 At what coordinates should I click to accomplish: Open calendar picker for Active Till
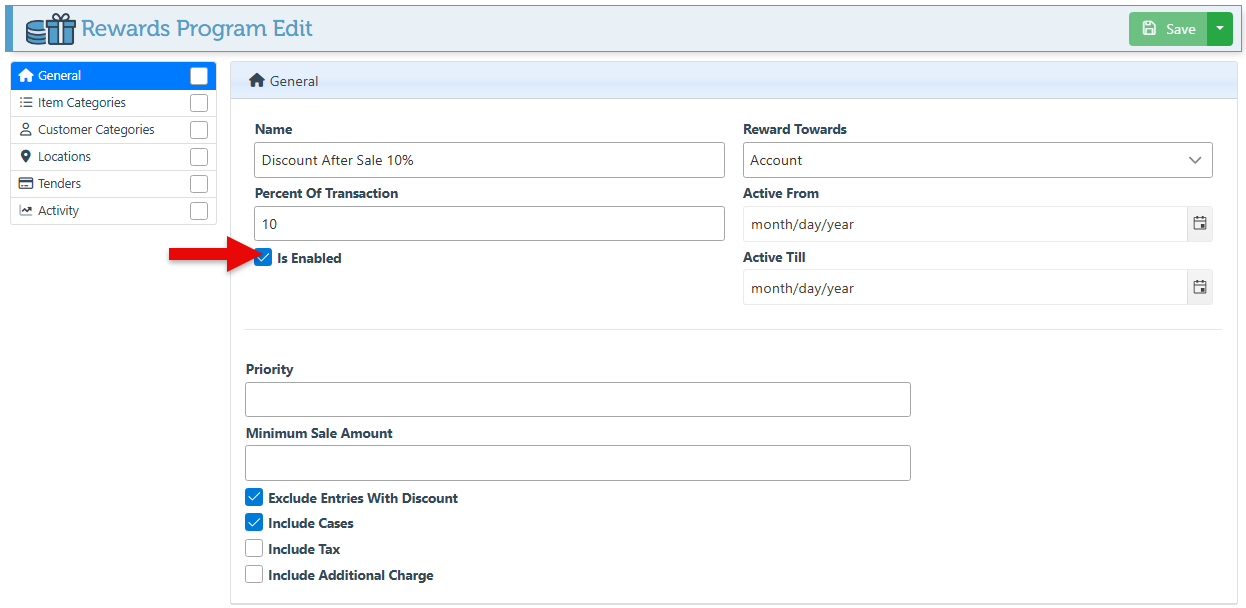pyautogui.click(x=1199, y=288)
